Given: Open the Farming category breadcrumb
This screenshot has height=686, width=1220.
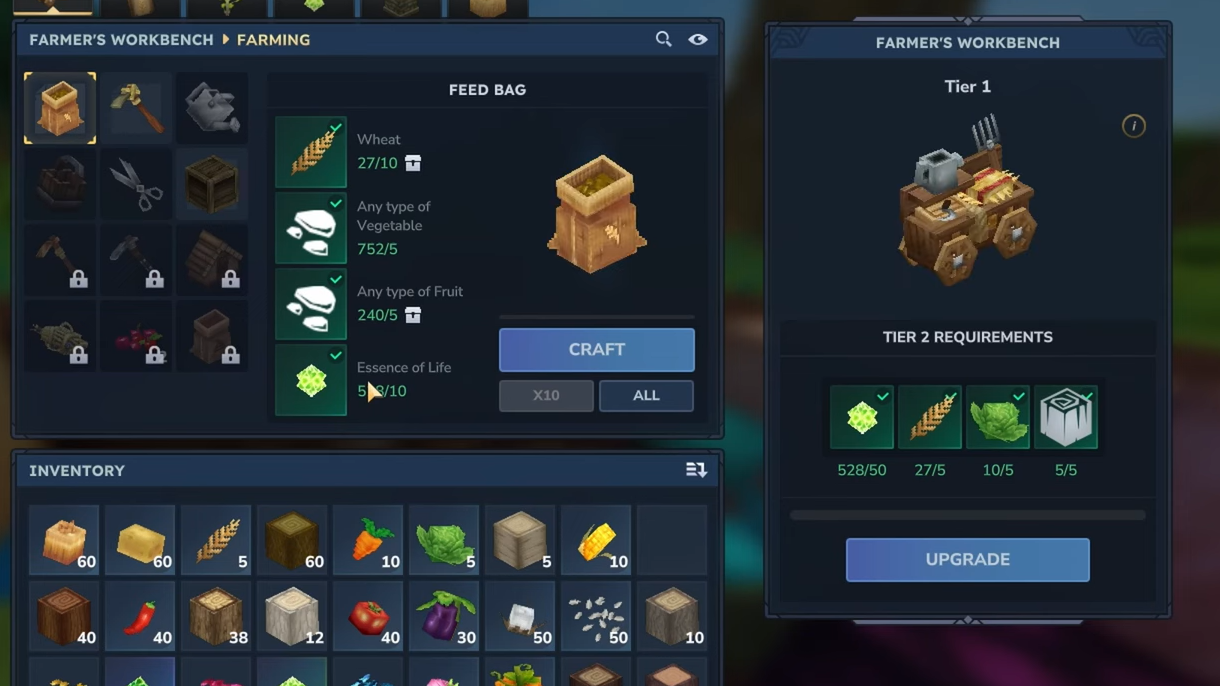Looking at the screenshot, I should (x=273, y=40).
